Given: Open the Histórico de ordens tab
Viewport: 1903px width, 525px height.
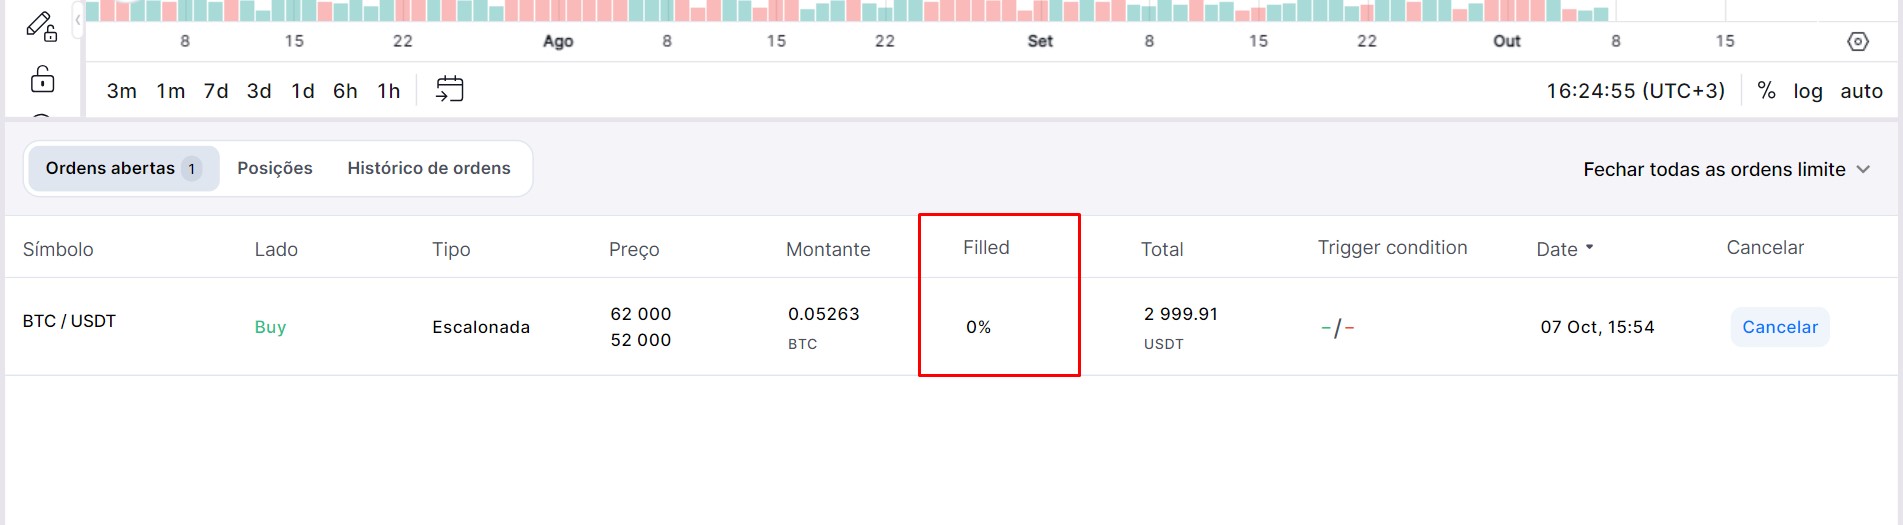Looking at the screenshot, I should 429,168.
